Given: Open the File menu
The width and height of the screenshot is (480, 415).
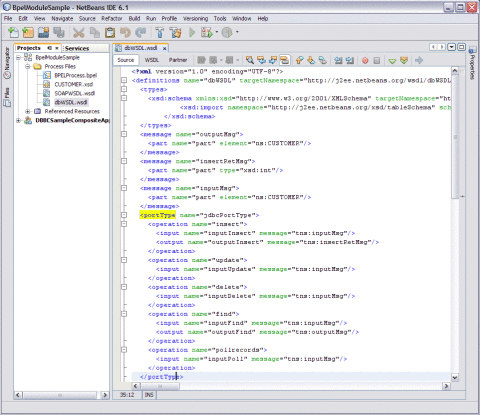Looking at the screenshot, I should [8, 19].
